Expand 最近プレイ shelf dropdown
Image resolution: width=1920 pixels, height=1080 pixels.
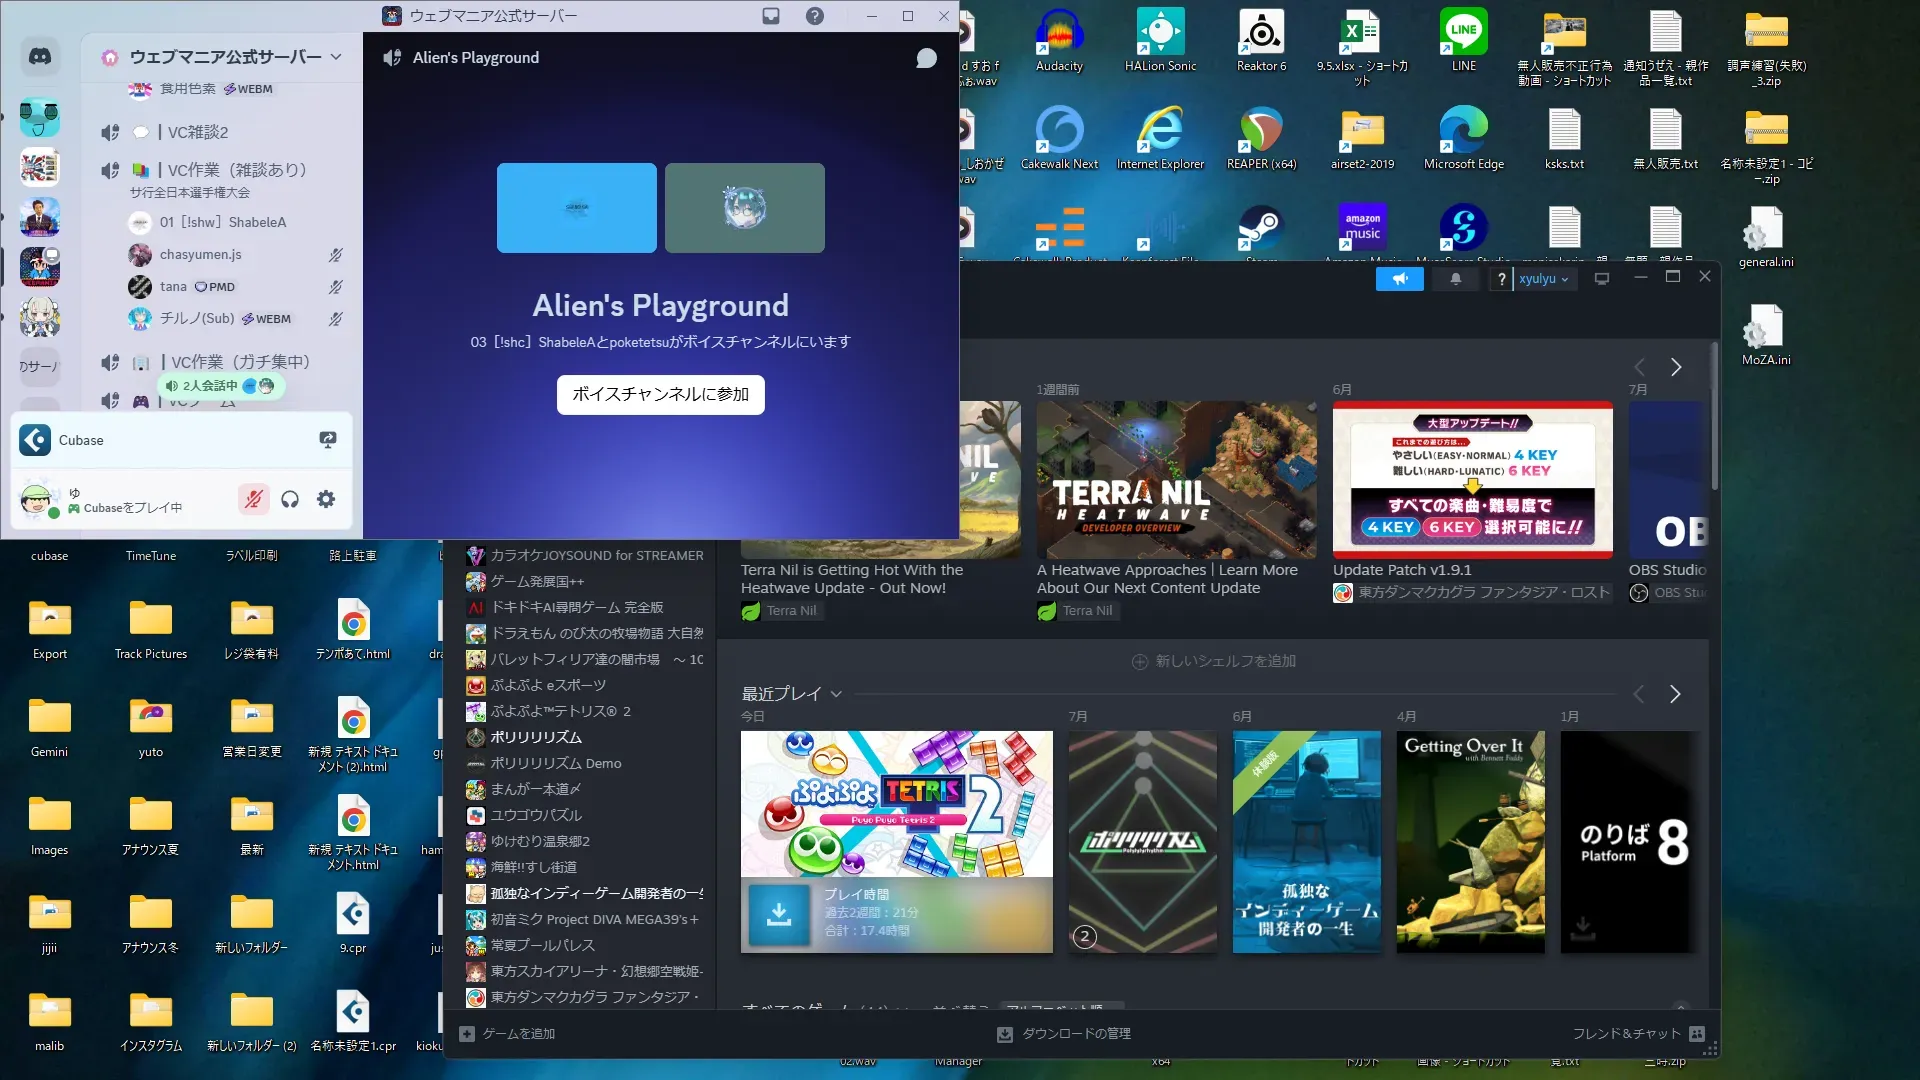836,694
